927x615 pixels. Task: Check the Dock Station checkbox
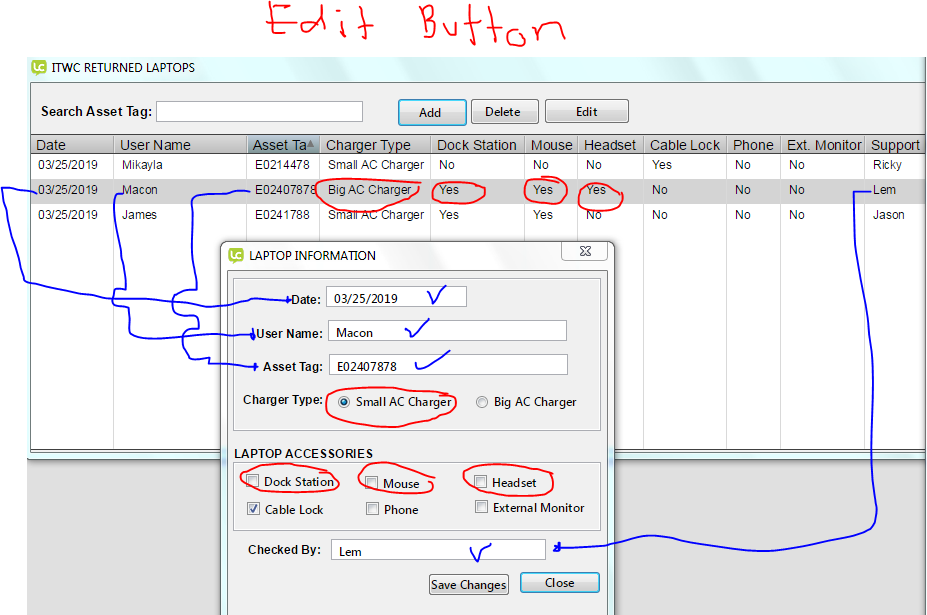click(x=254, y=482)
